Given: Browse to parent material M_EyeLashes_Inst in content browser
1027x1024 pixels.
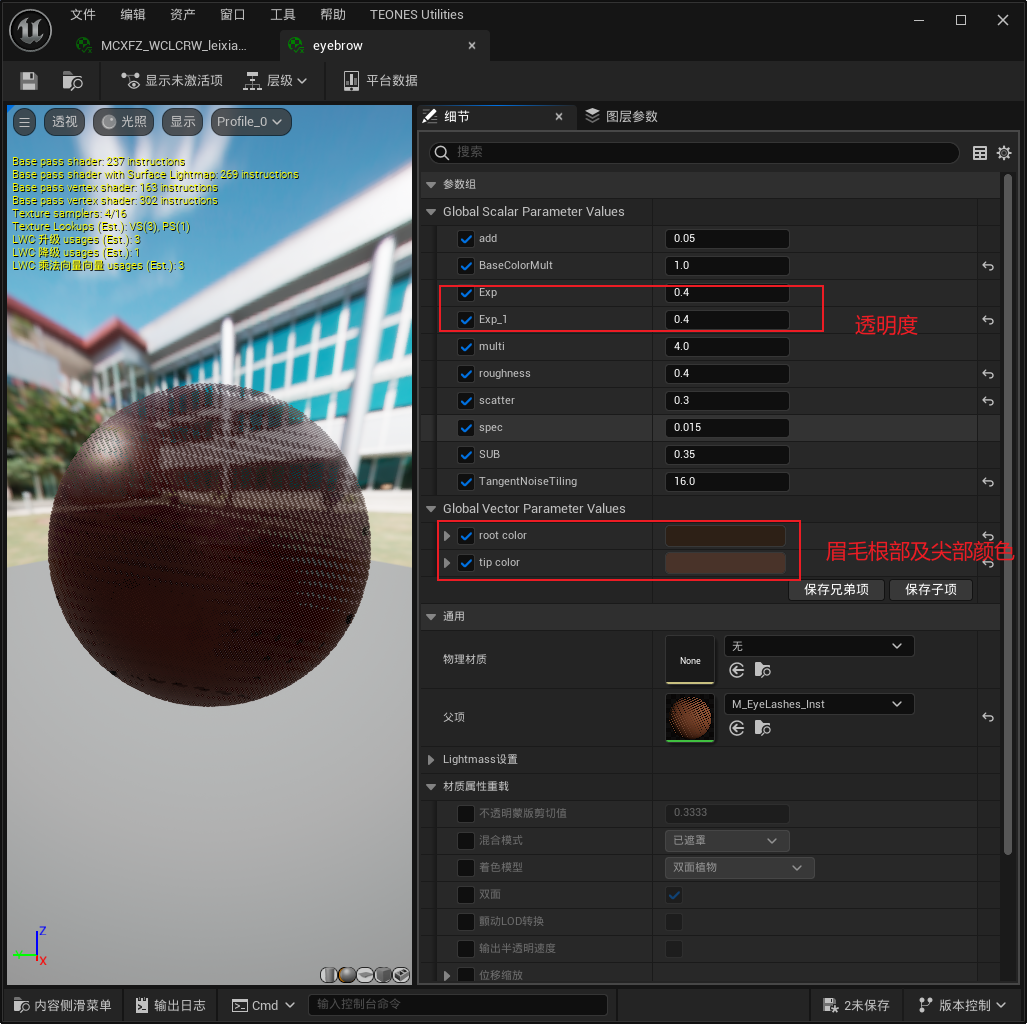Looking at the screenshot, I should 763,728.
